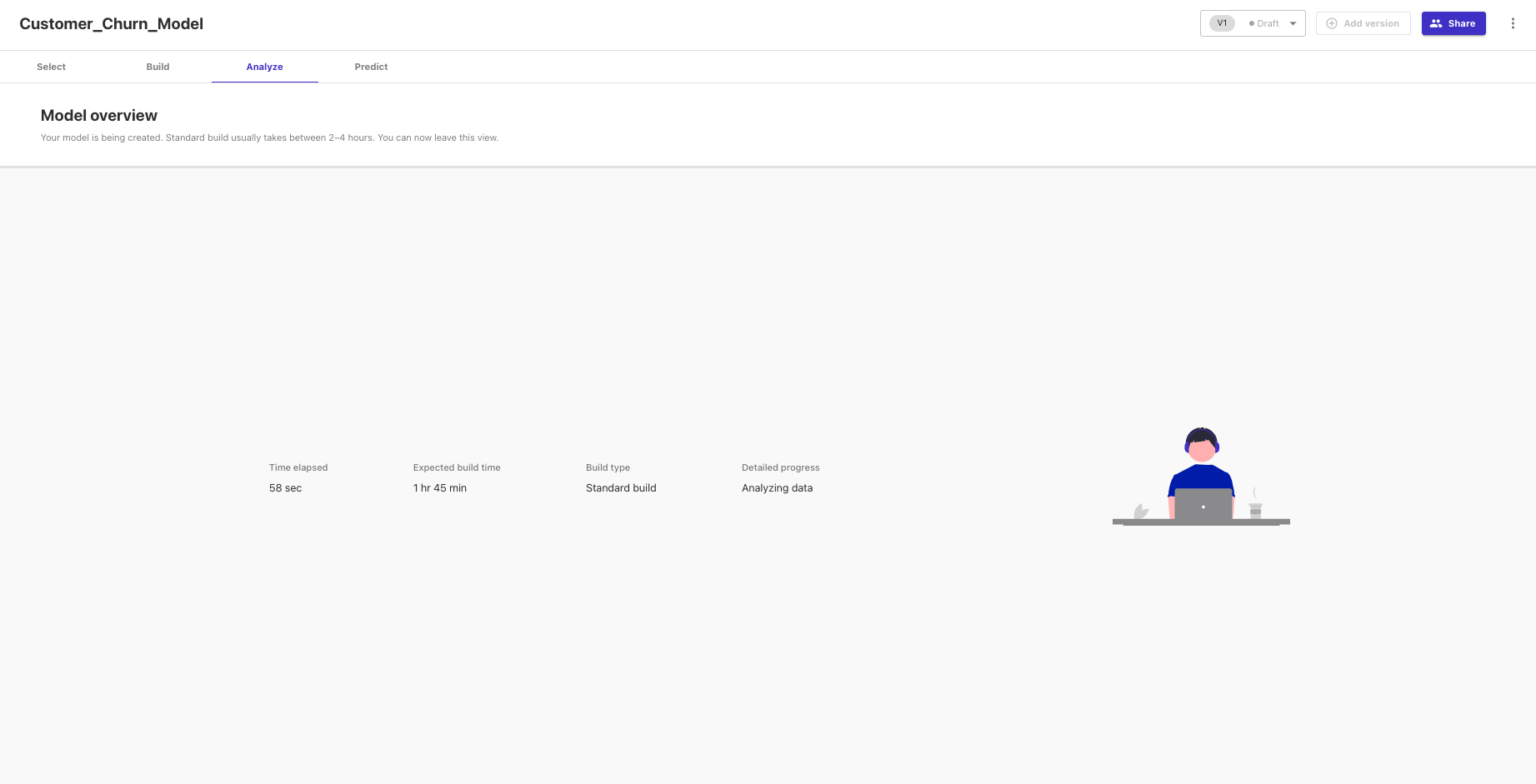
Task: Click the Model overview heading
Action: coord(98,115)
